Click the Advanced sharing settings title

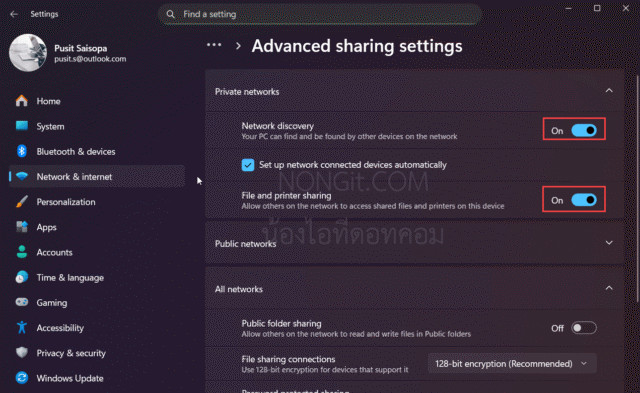(357, 46)
